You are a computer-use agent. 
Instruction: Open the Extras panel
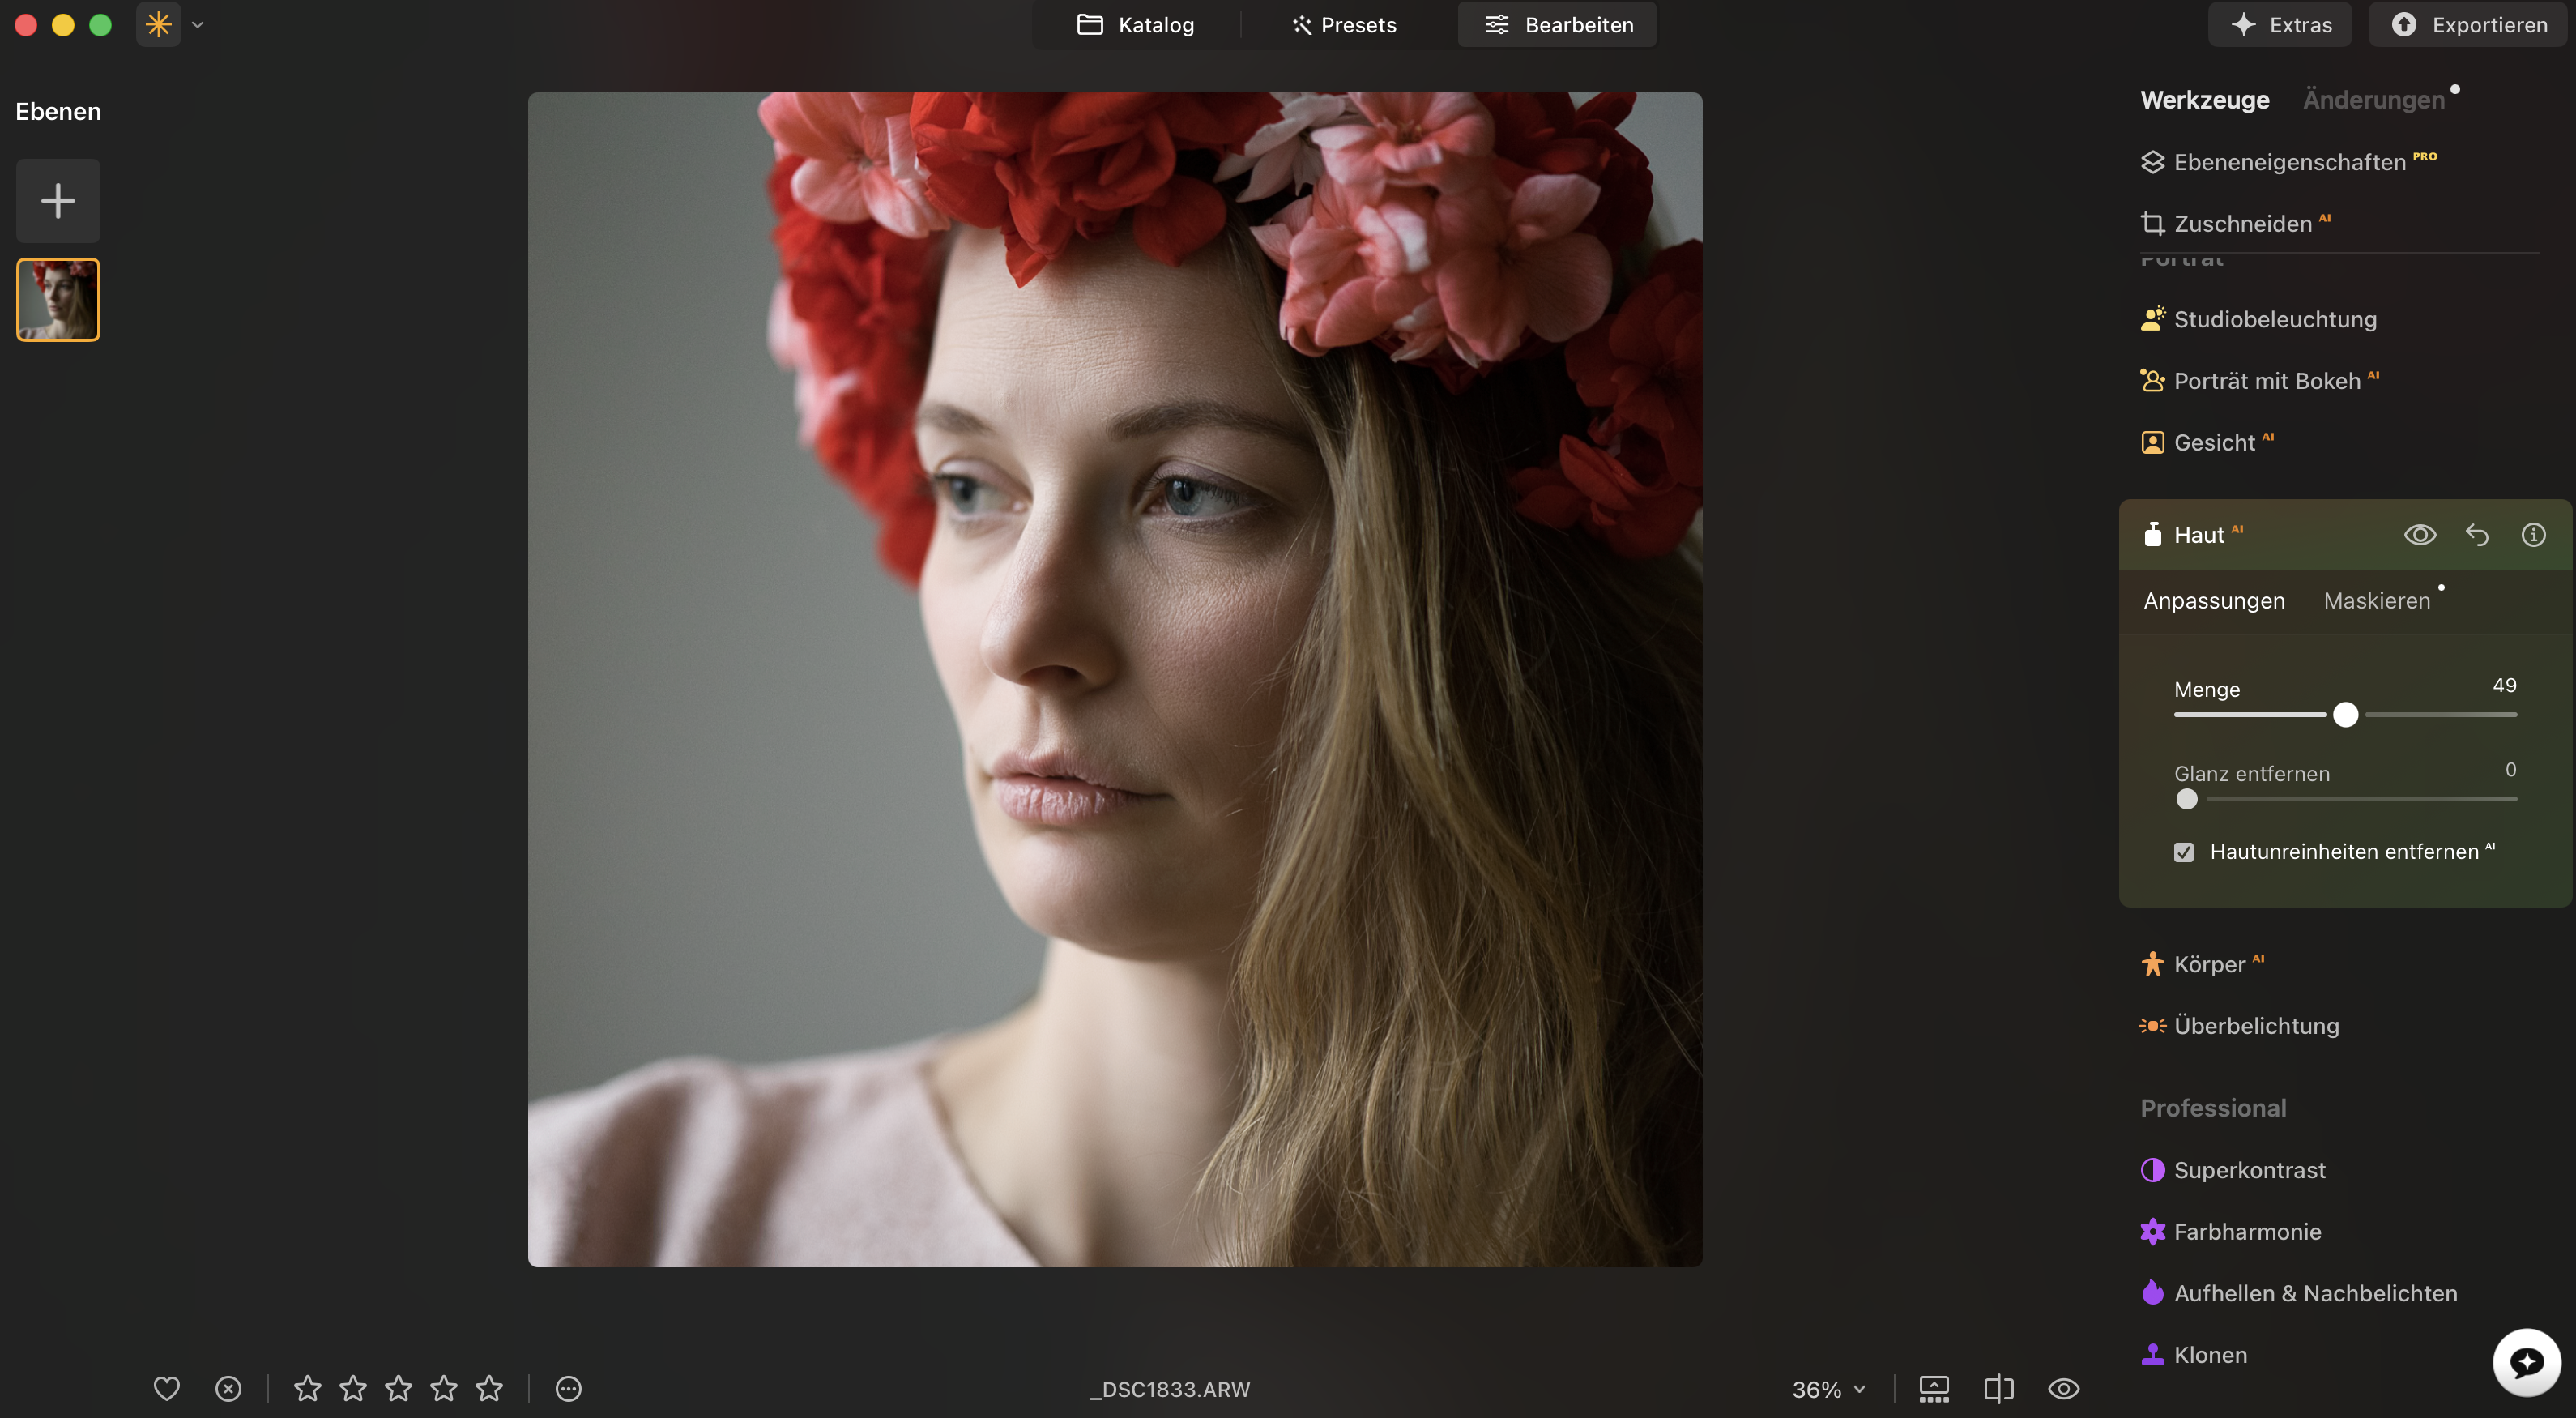tap(2280, 24)
